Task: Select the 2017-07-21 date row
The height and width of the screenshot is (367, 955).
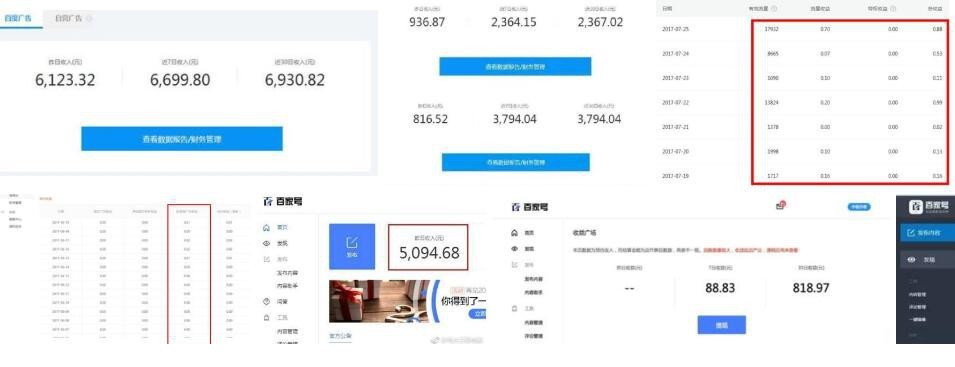Action: 805,127
